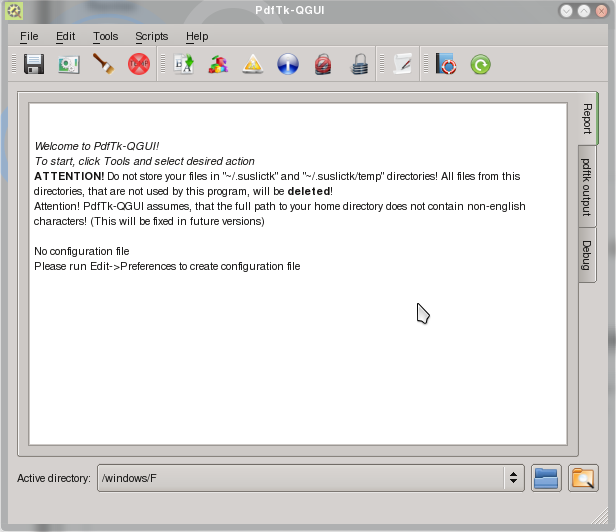Switch to the Debug tab
Image resolution: width=616 pixels, height=532 pixels.
click(x=586, y=255)
